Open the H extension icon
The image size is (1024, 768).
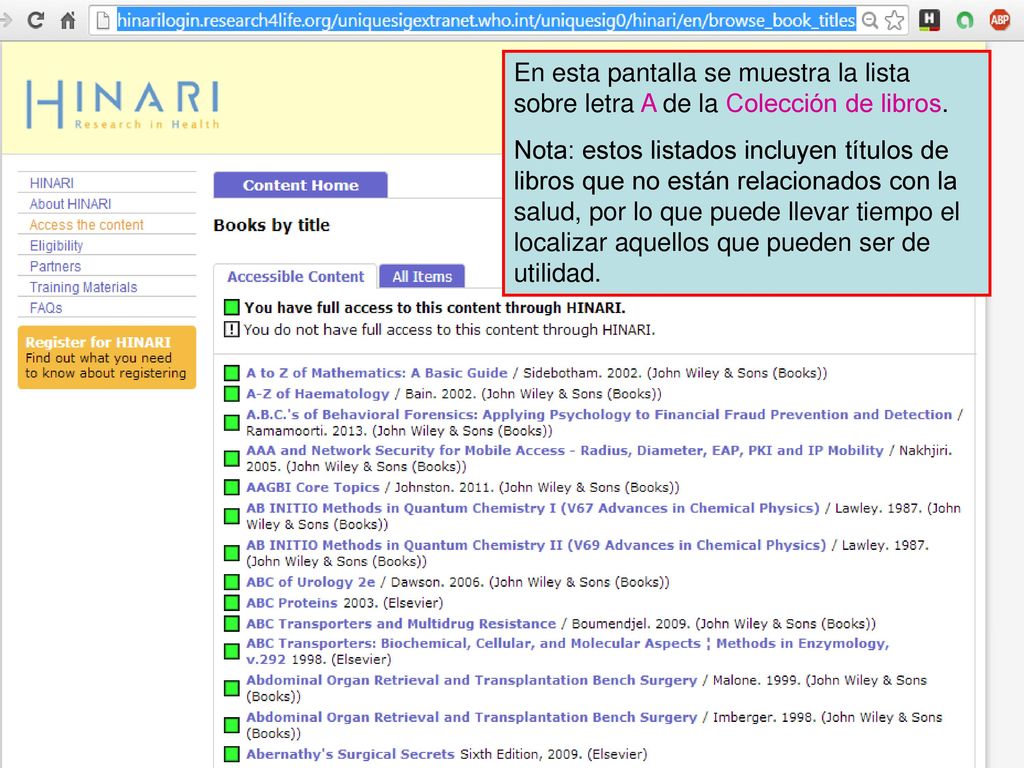pyautogui.click(x=929, y=20)
